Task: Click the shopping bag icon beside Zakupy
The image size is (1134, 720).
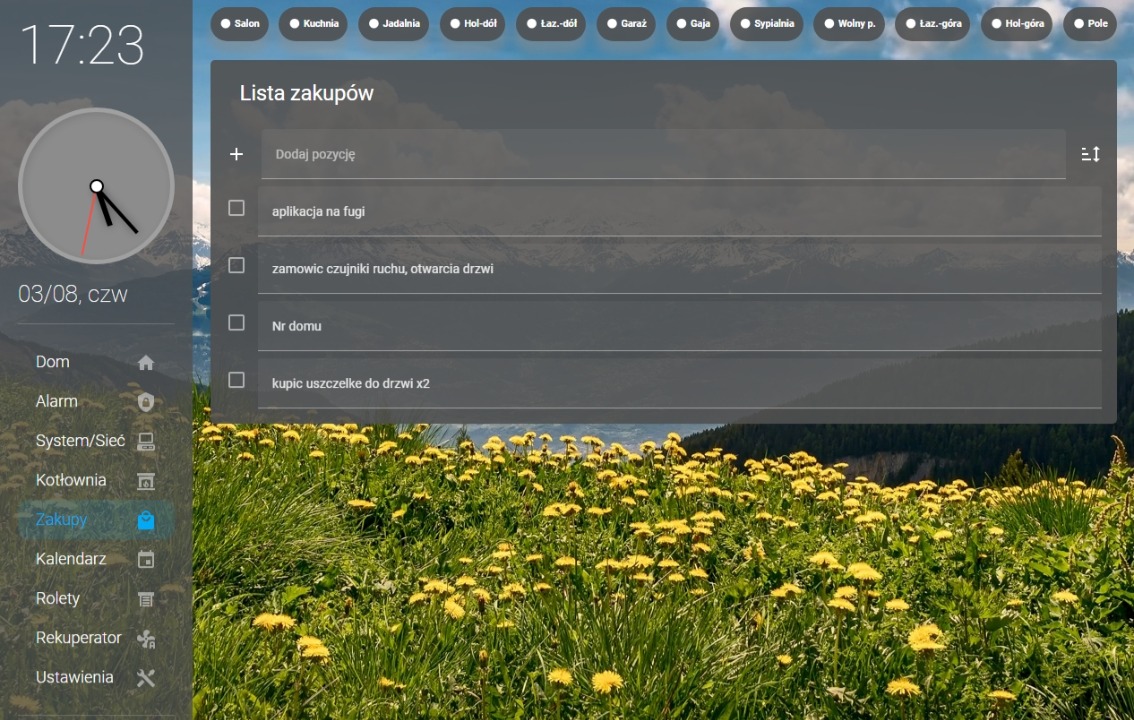Action: (x=145, y=520)
